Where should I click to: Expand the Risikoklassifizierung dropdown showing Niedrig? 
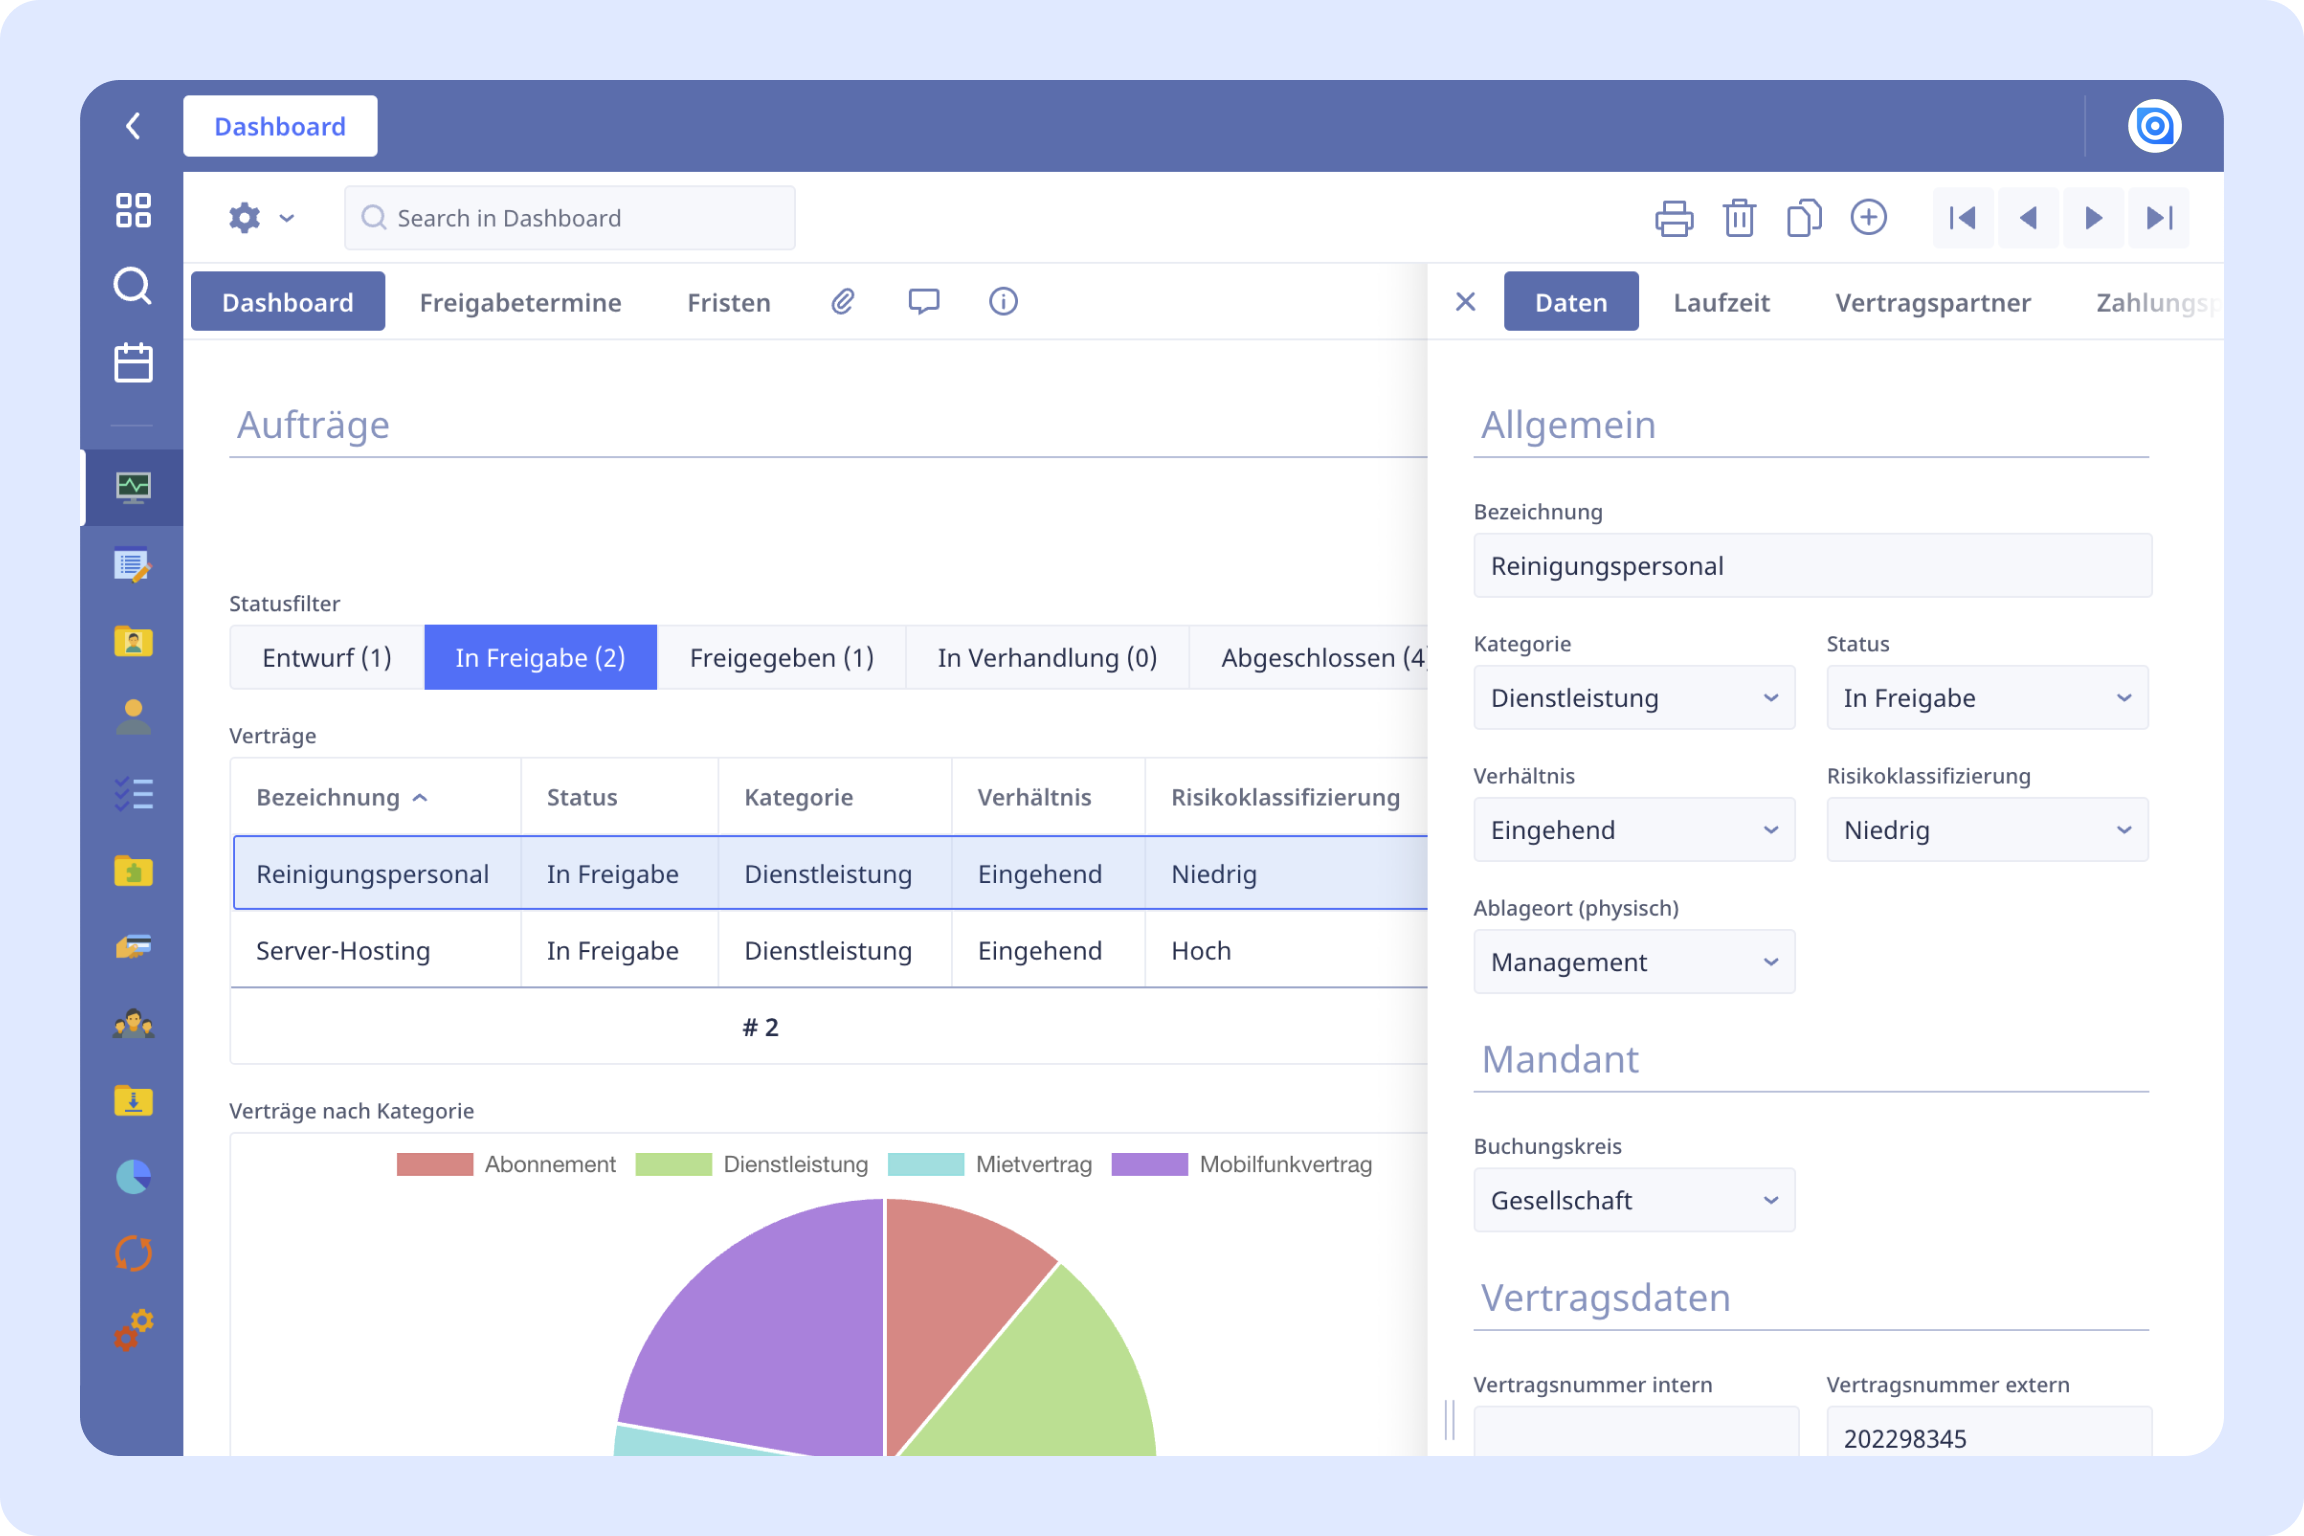pos(1986,830)
